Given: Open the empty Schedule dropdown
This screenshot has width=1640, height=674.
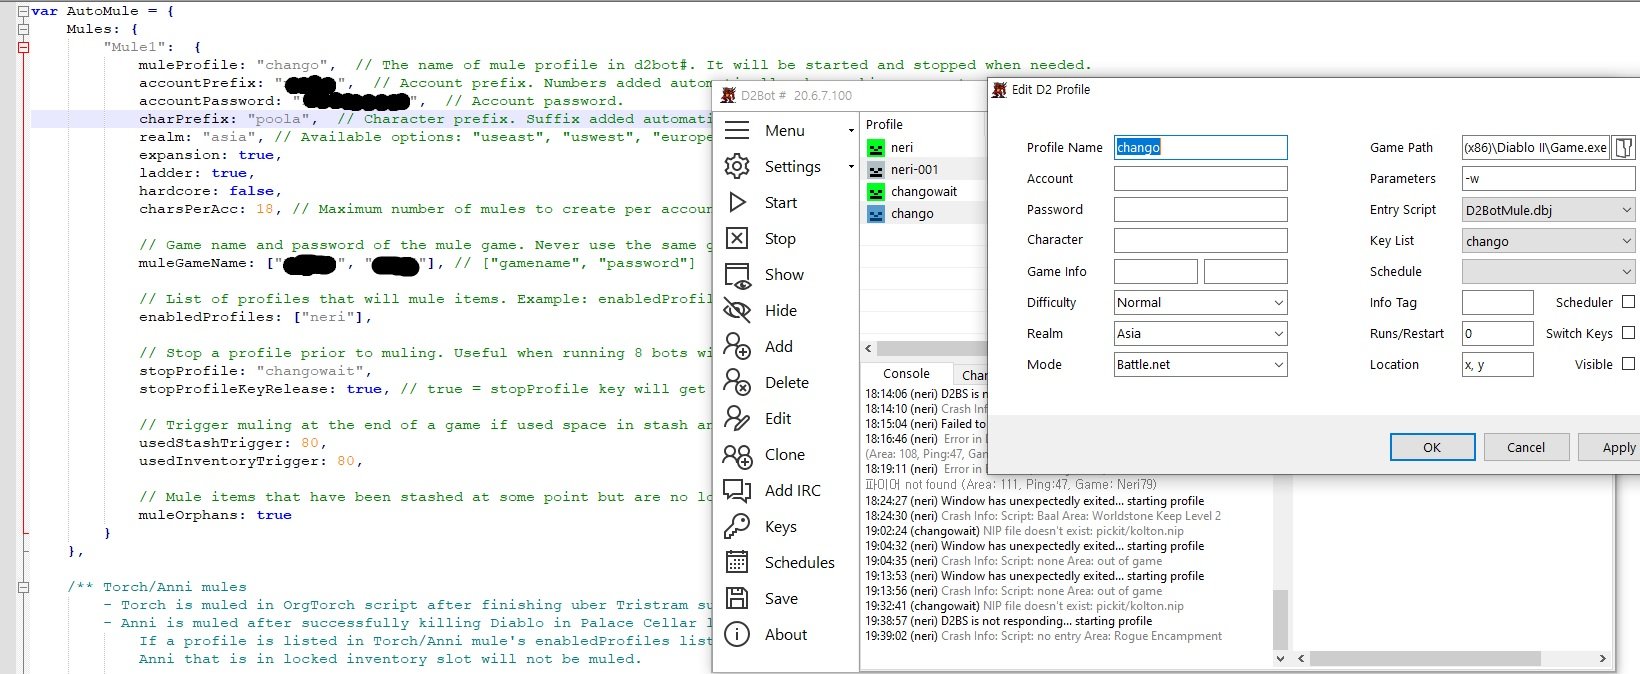Looking at the screenshot, I should pos(1548,272).
